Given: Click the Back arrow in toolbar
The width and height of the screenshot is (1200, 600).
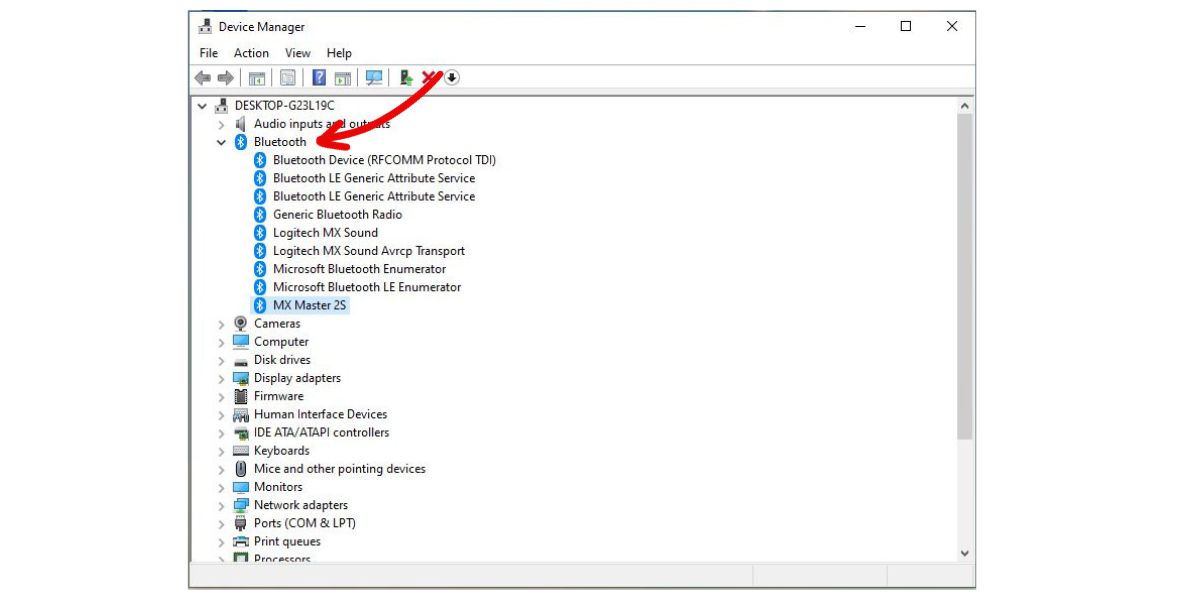Looking at the screenshot, I should coord(203,78).
